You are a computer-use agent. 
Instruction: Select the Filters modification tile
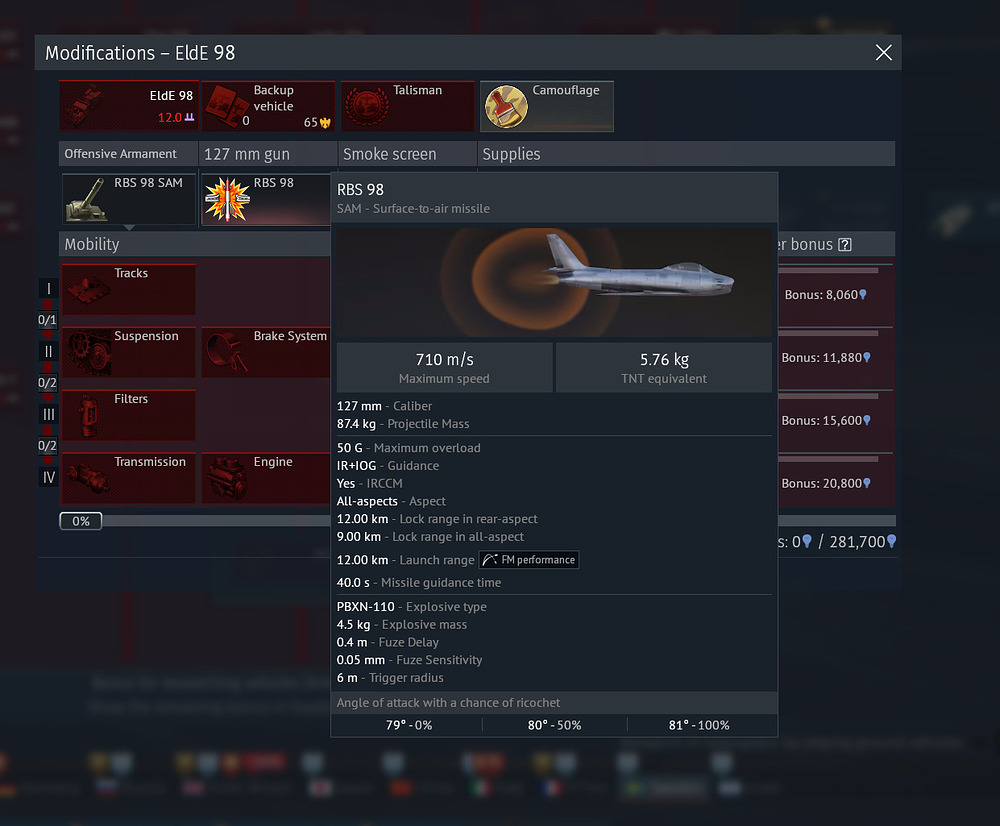click(128, 415)
